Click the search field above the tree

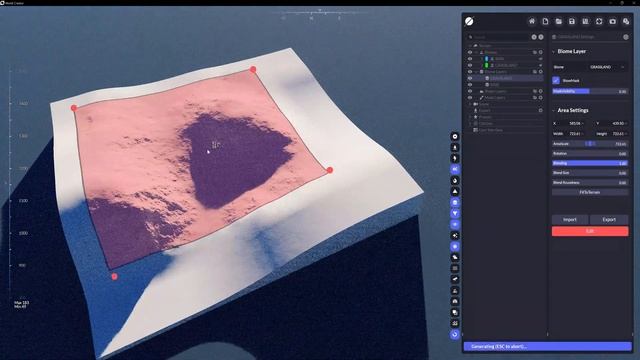tap(499, 37)
